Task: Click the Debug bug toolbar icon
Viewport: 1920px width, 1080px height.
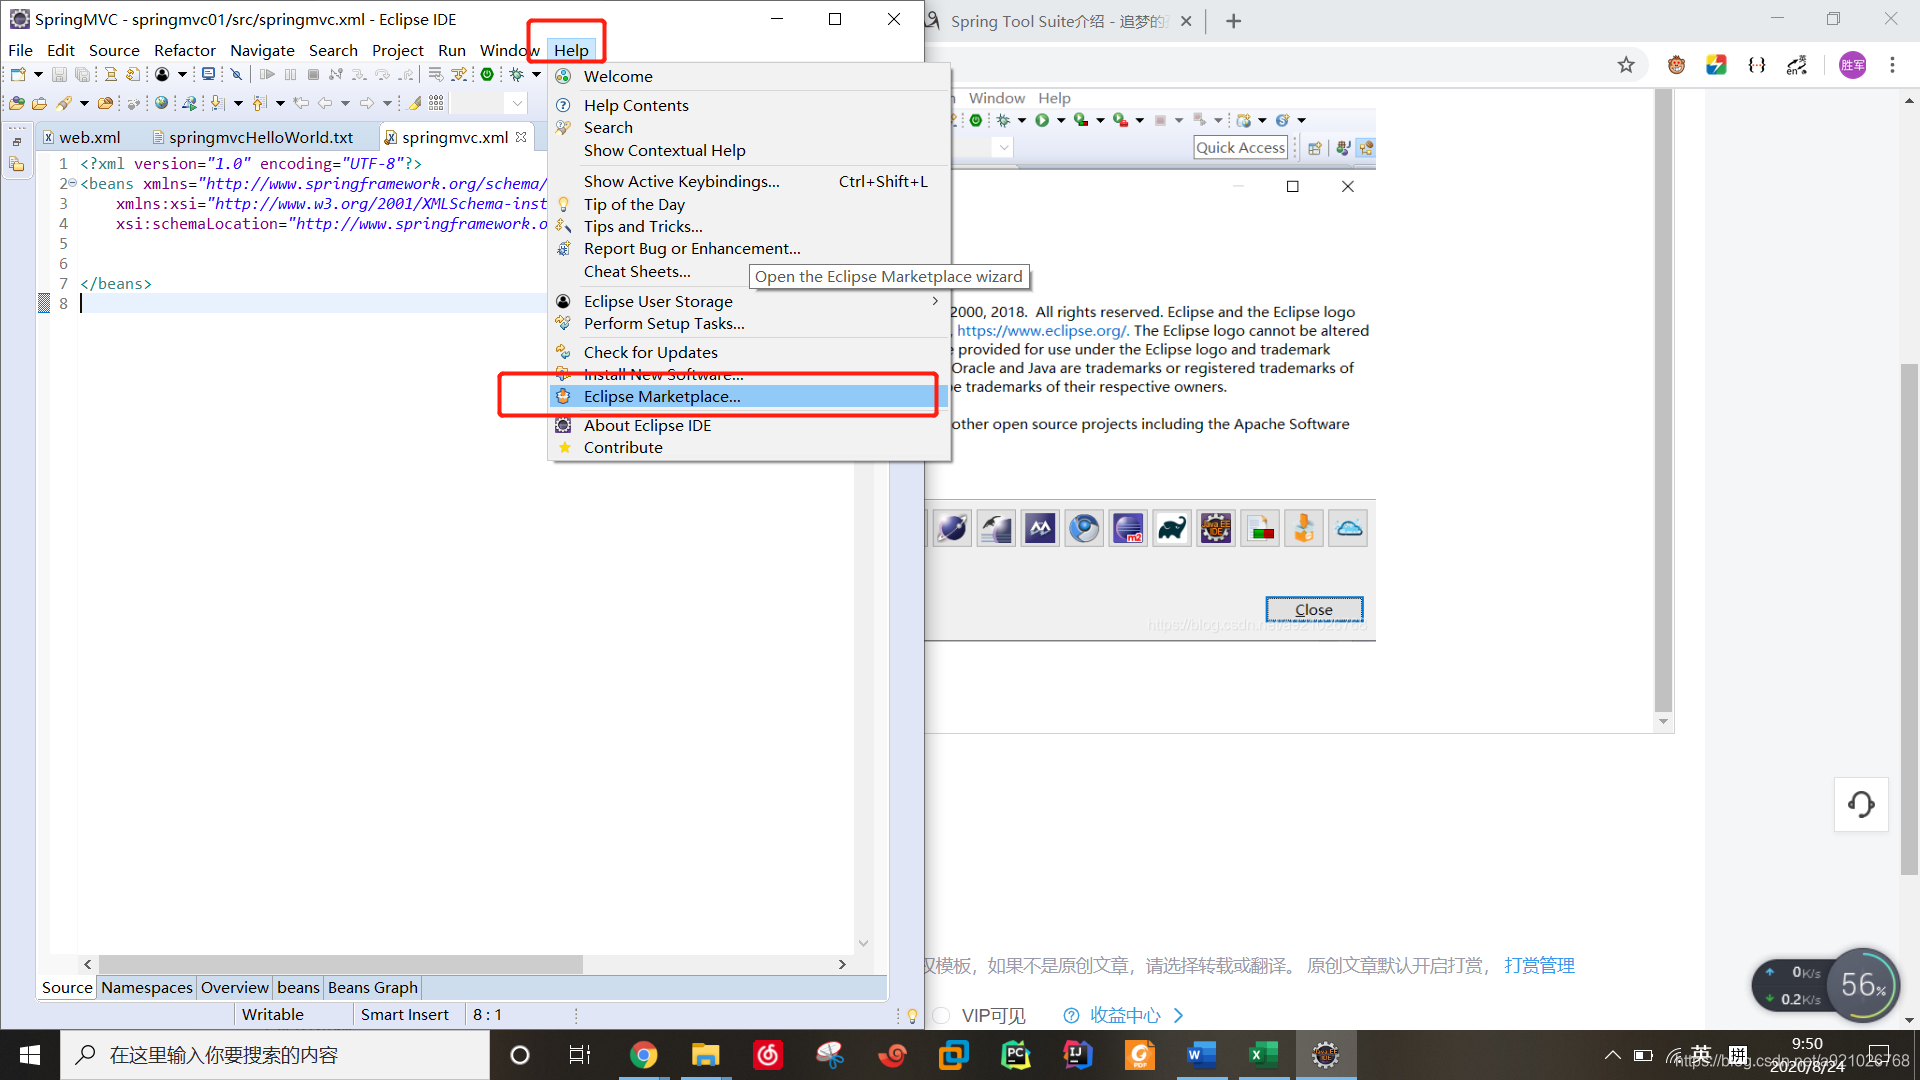Action: click(x=517, y=75)
